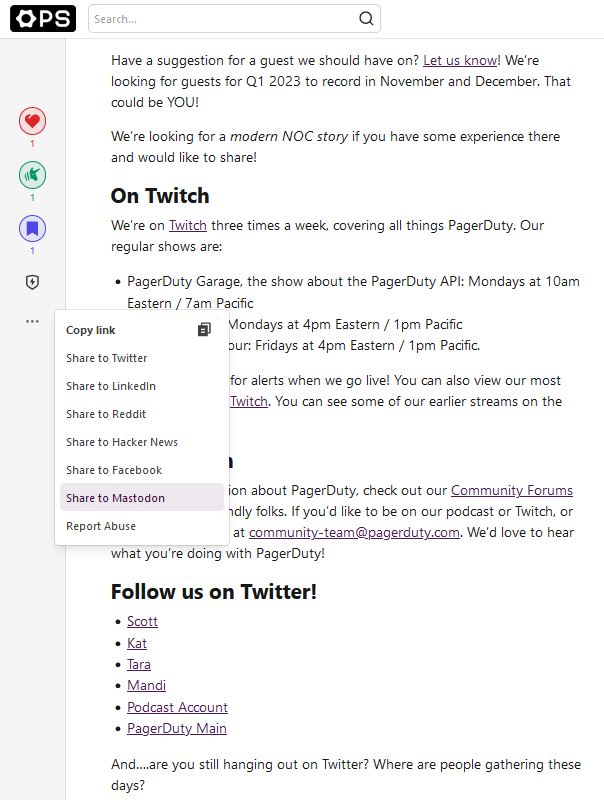The image size is (604, 800).
Task: Open the Podcast Account Twitter link
Action: [x=177, y=707]
